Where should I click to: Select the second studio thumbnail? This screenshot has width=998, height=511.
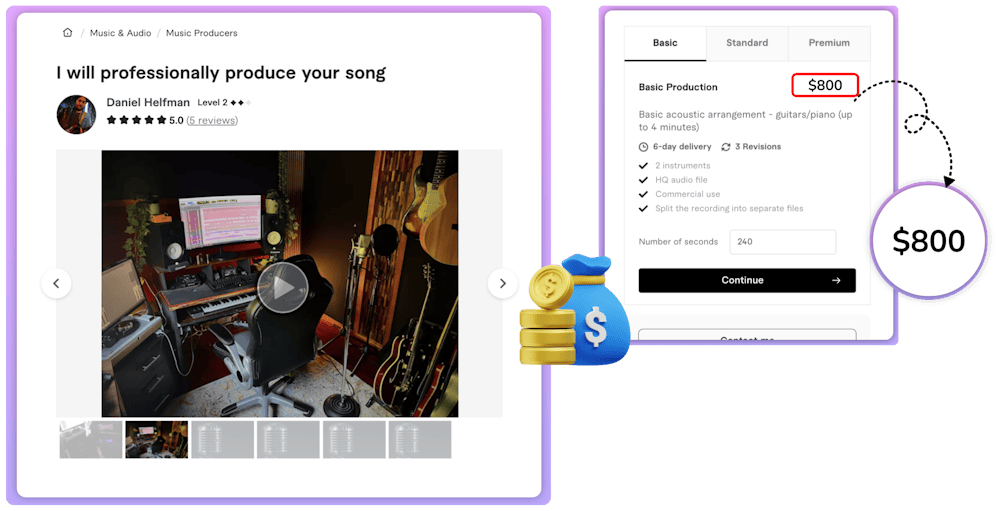click(x=157, y=439)
